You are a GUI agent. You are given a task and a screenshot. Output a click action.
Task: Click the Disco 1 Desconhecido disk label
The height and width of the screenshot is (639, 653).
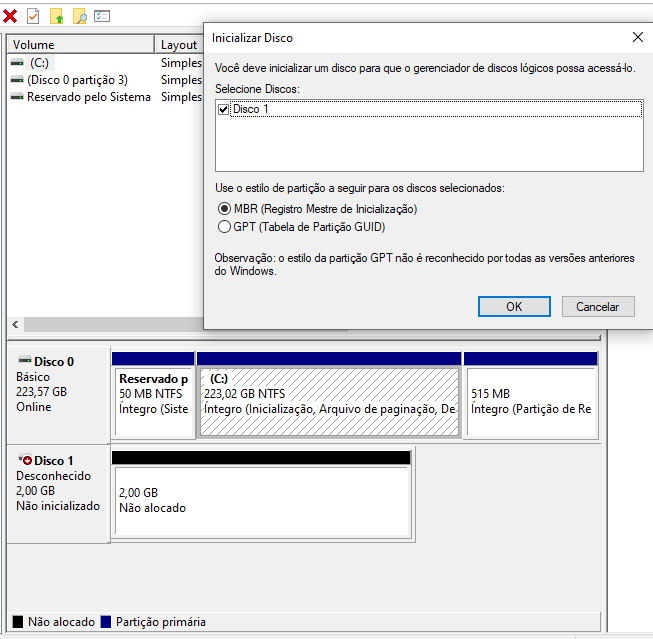click(x=58, y=494)
